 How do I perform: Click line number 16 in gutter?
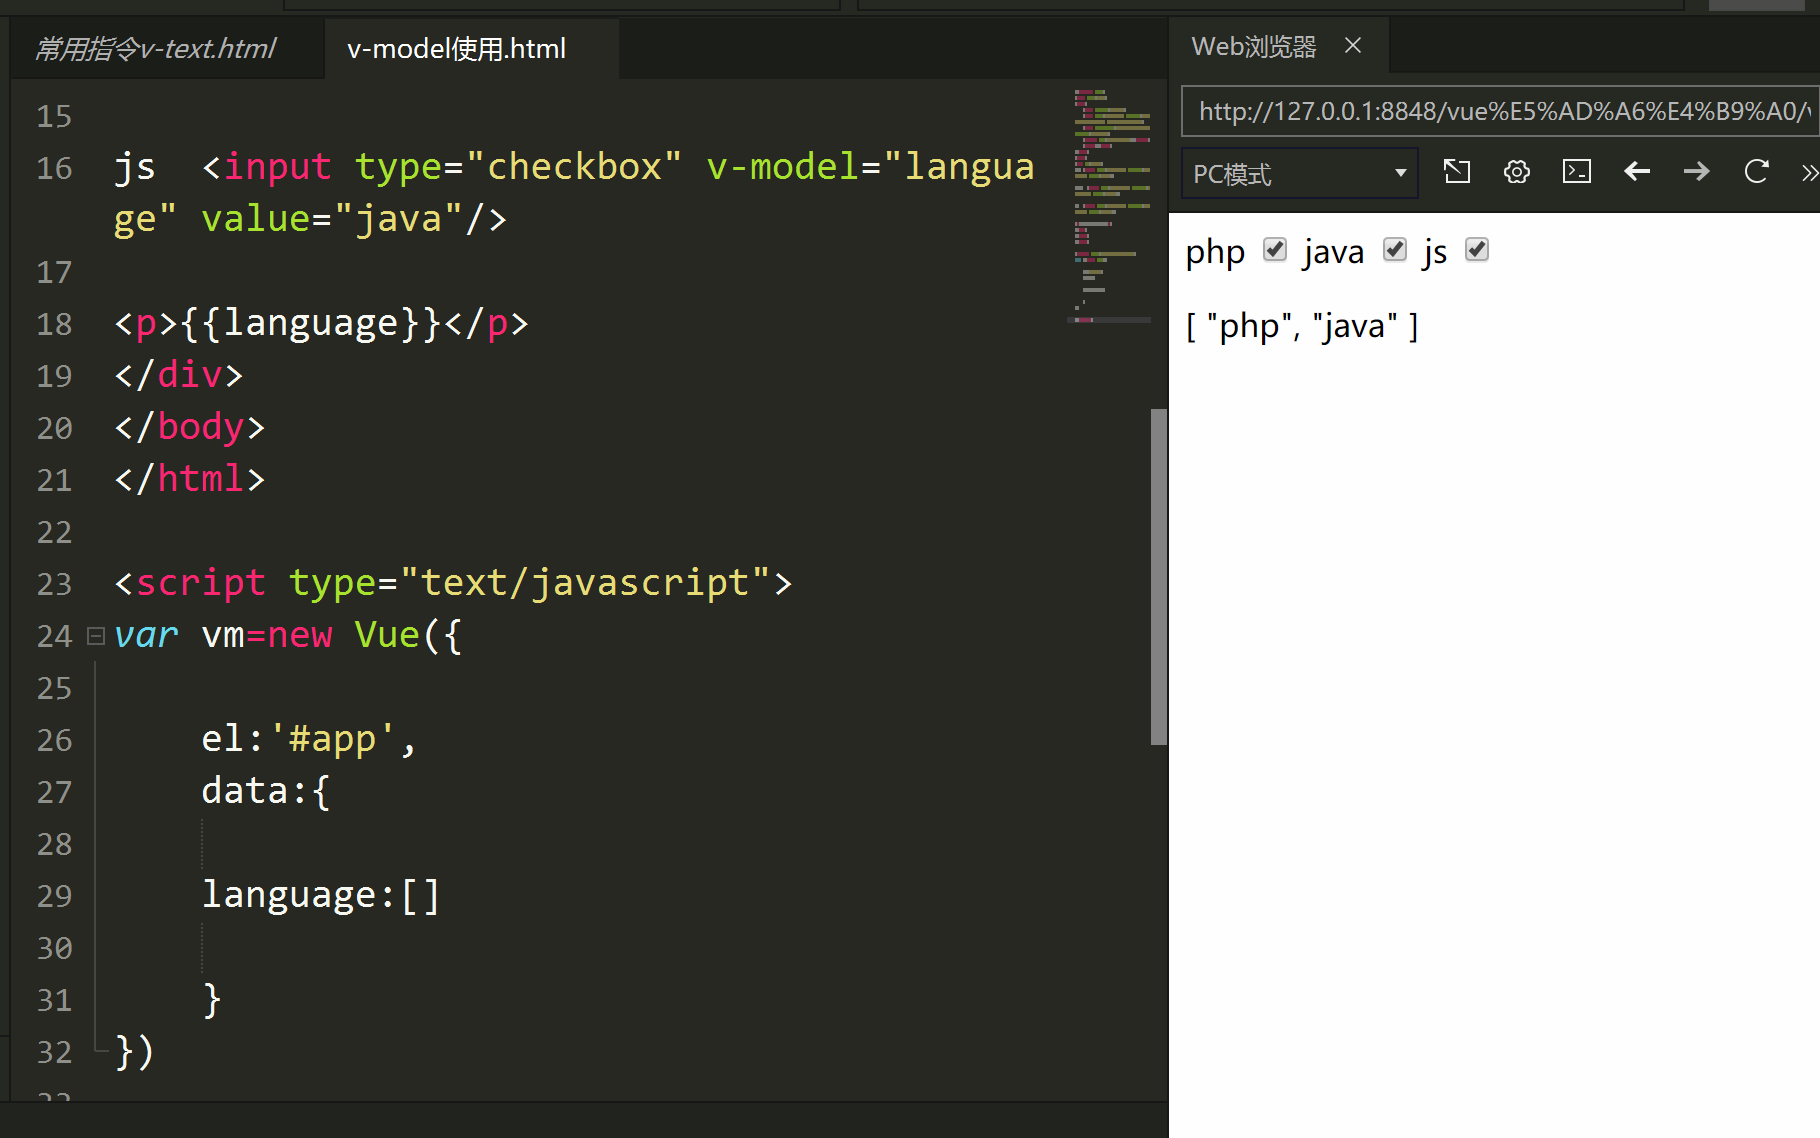[54, 168]
